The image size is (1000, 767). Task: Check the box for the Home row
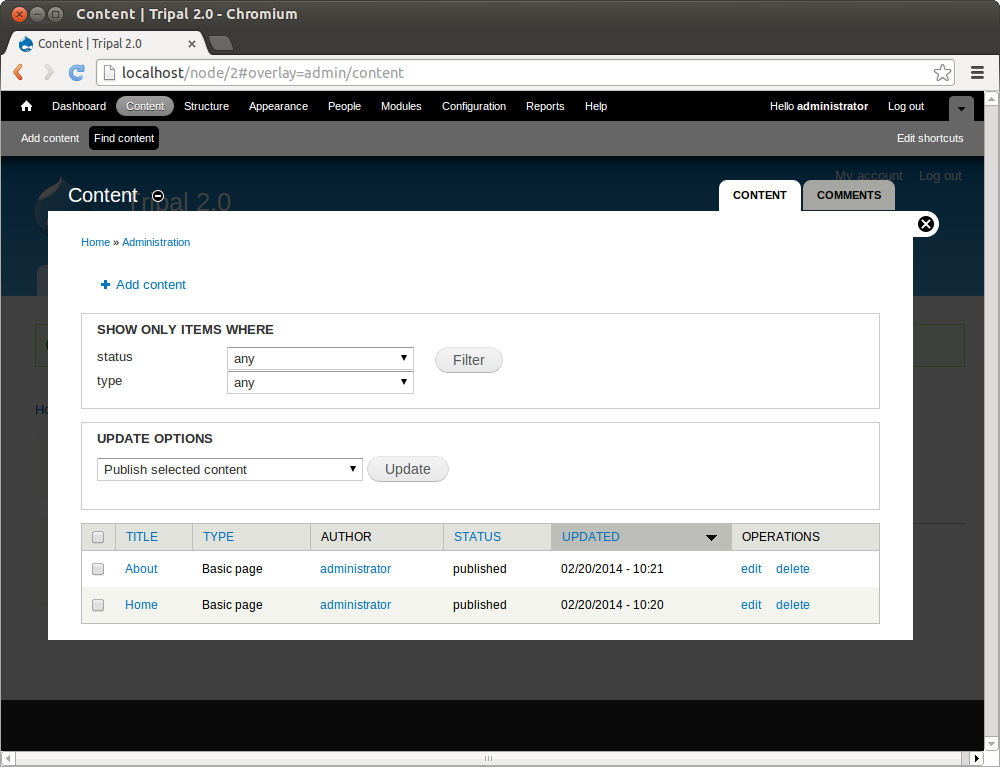coord(98,605)
